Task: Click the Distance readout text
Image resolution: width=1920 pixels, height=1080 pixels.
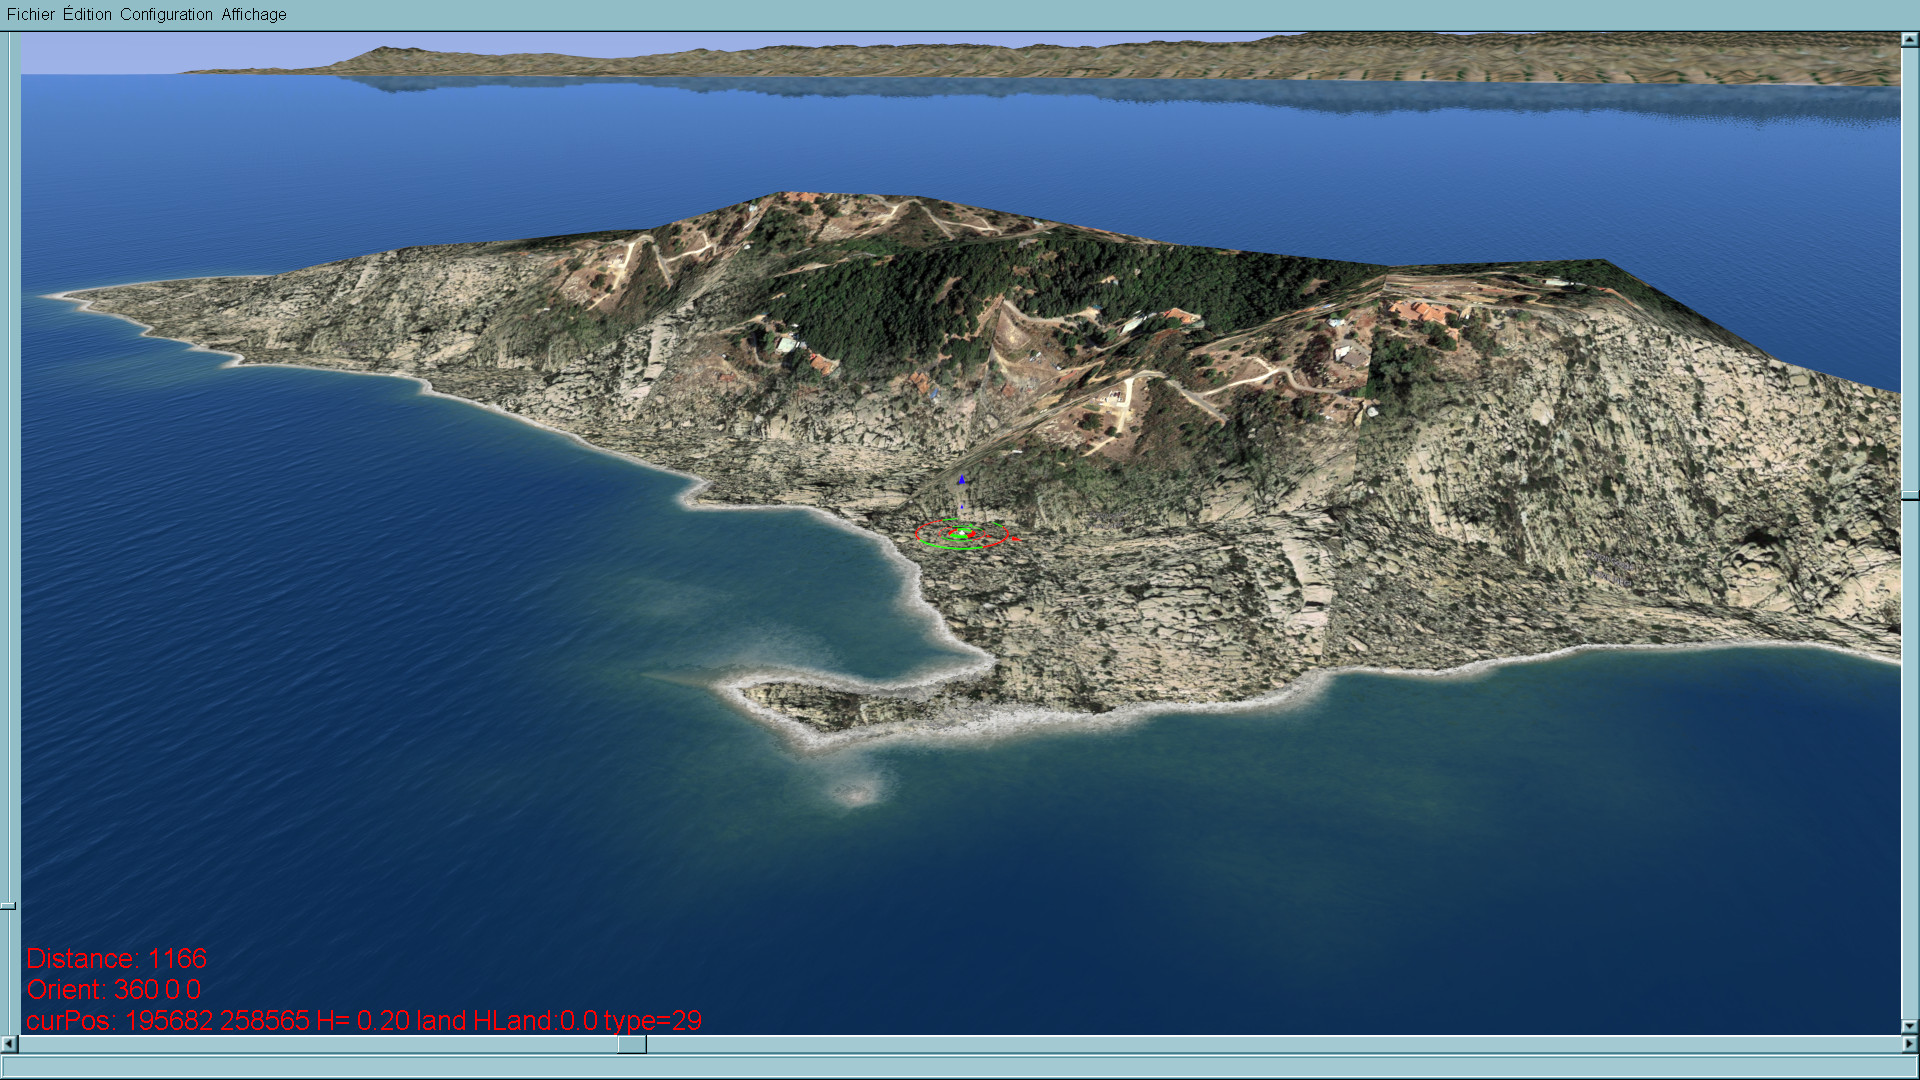Action: tap(116, 958)
